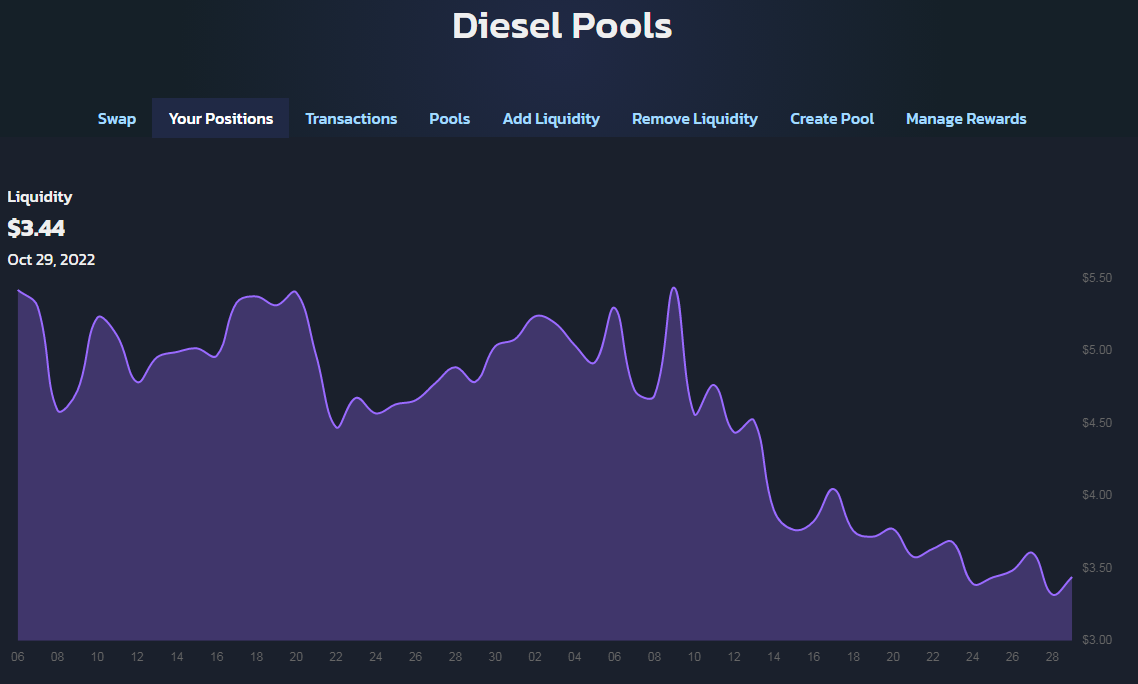
Task: Click the $5.00 axis label
Action: (x=1097, y=350)
